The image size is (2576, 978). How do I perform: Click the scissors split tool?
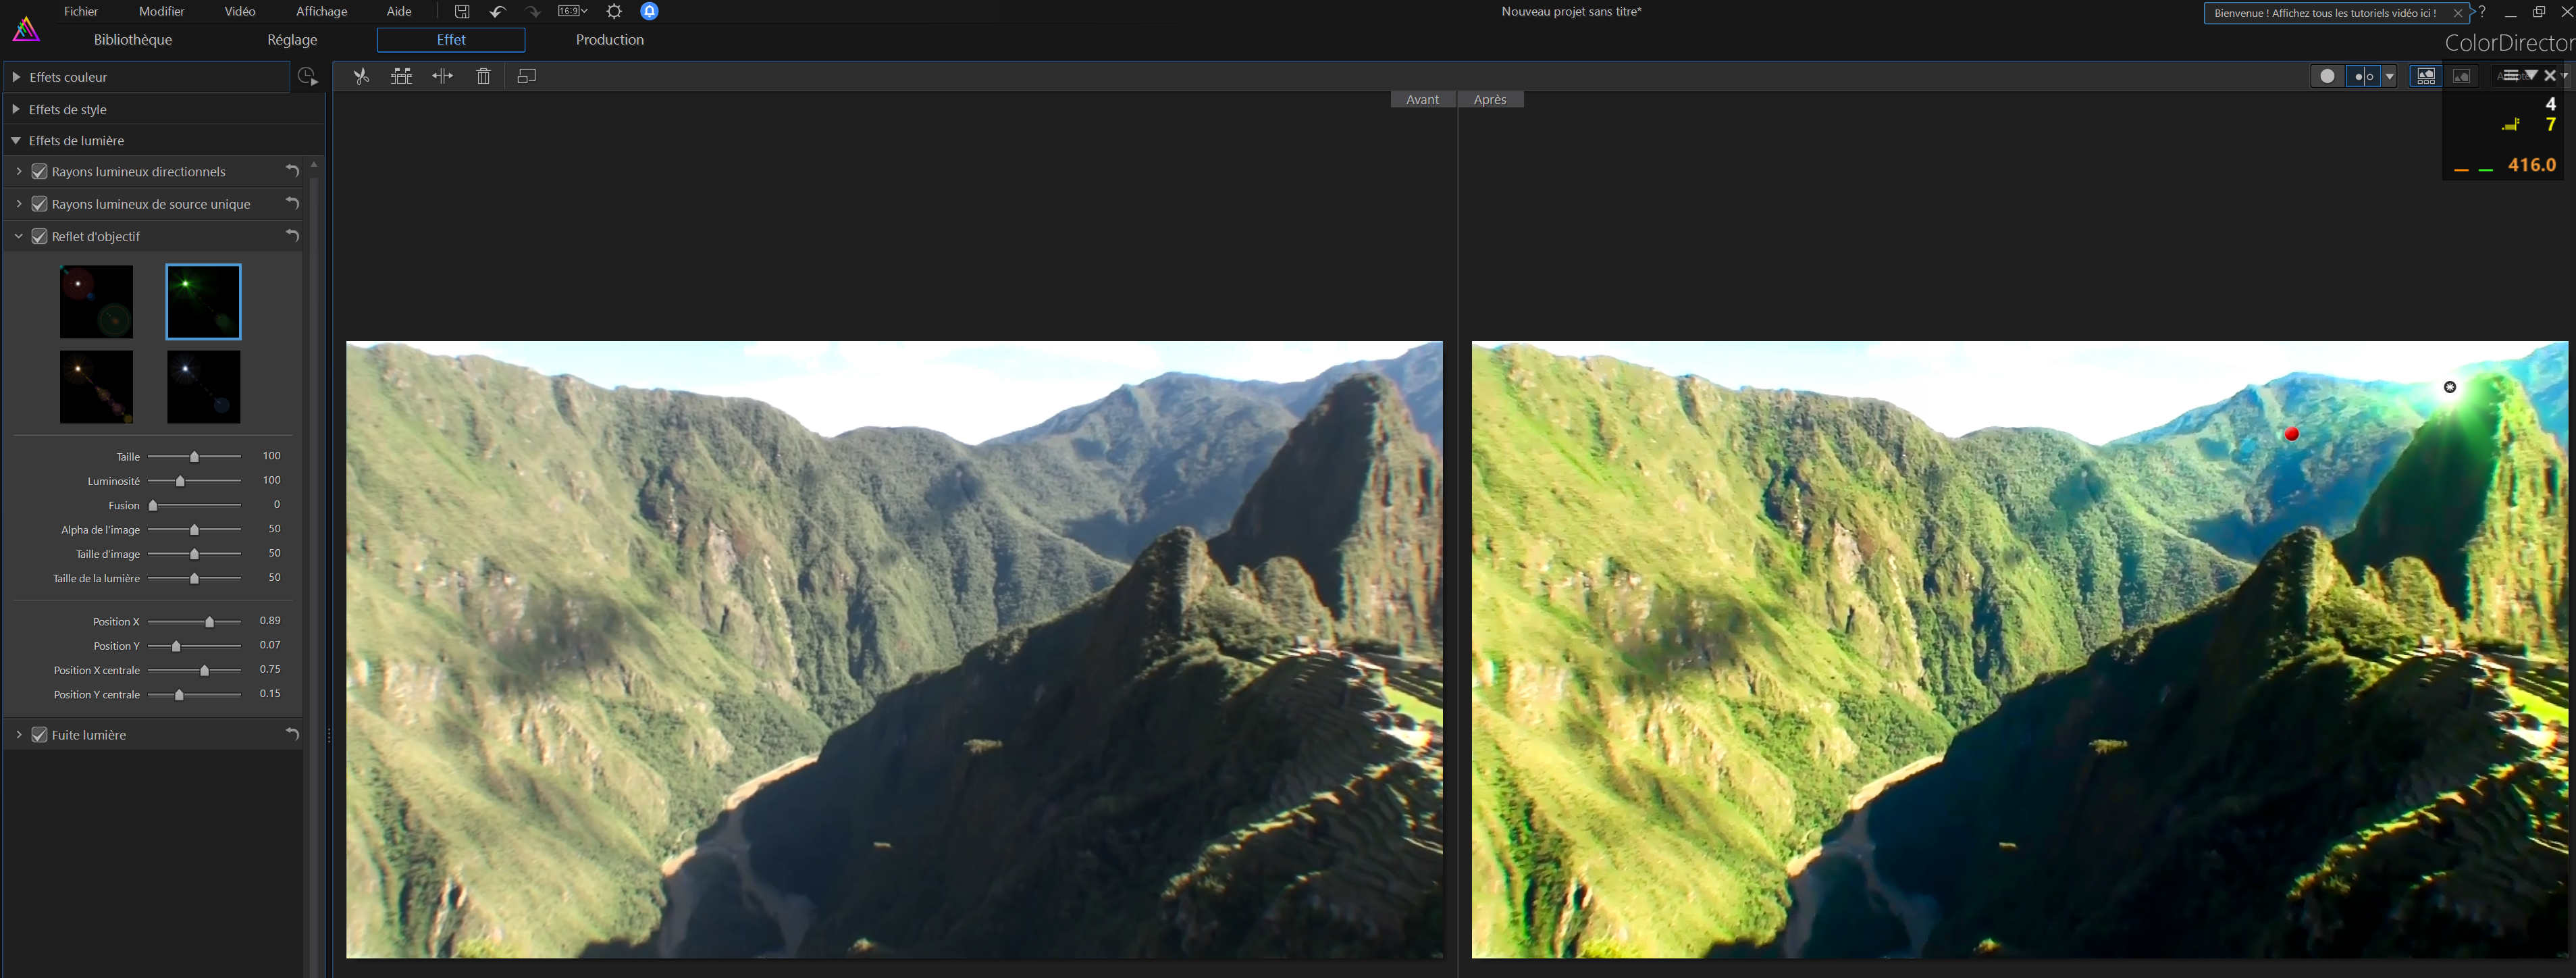[x=361, y=76]
